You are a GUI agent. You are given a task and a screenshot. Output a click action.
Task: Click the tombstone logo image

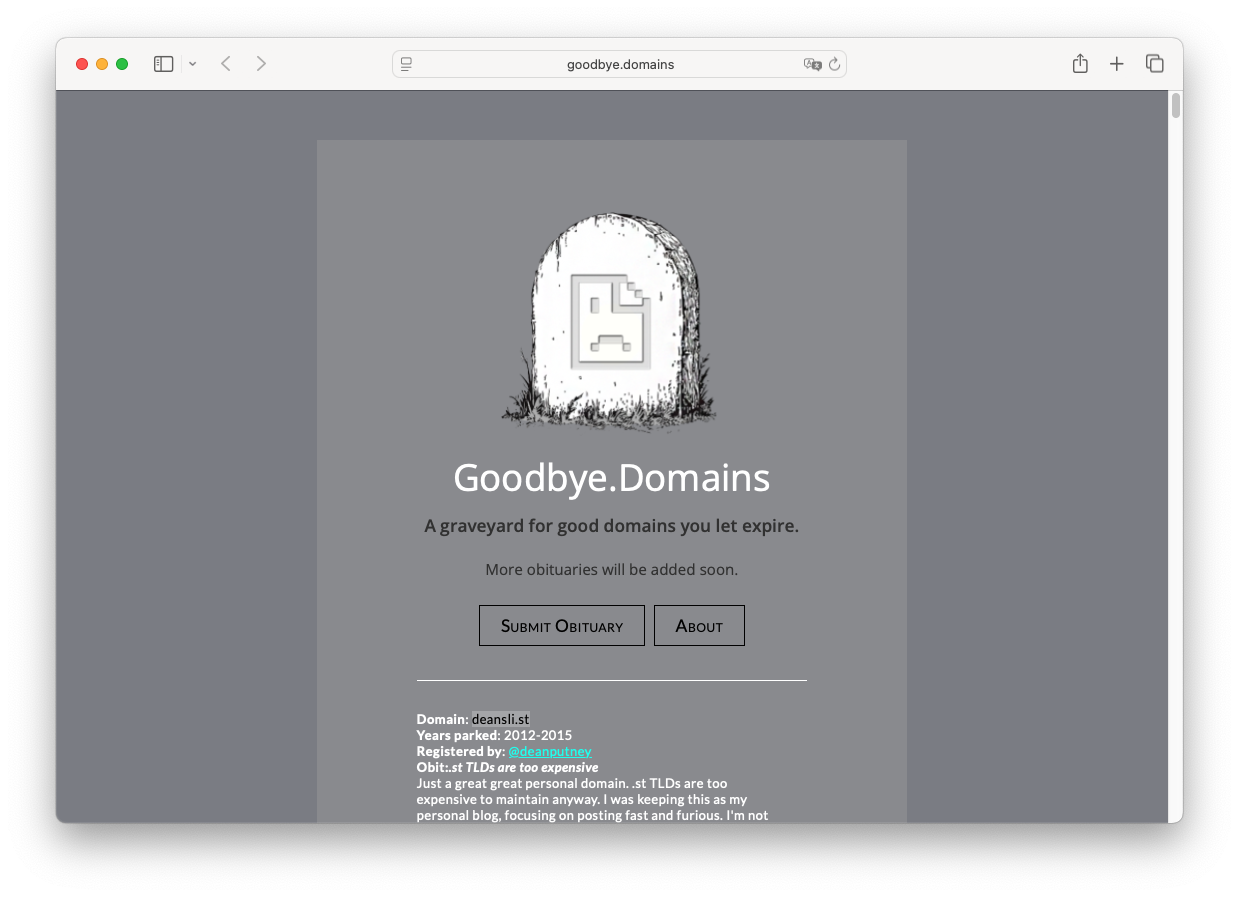pos(611,320)
